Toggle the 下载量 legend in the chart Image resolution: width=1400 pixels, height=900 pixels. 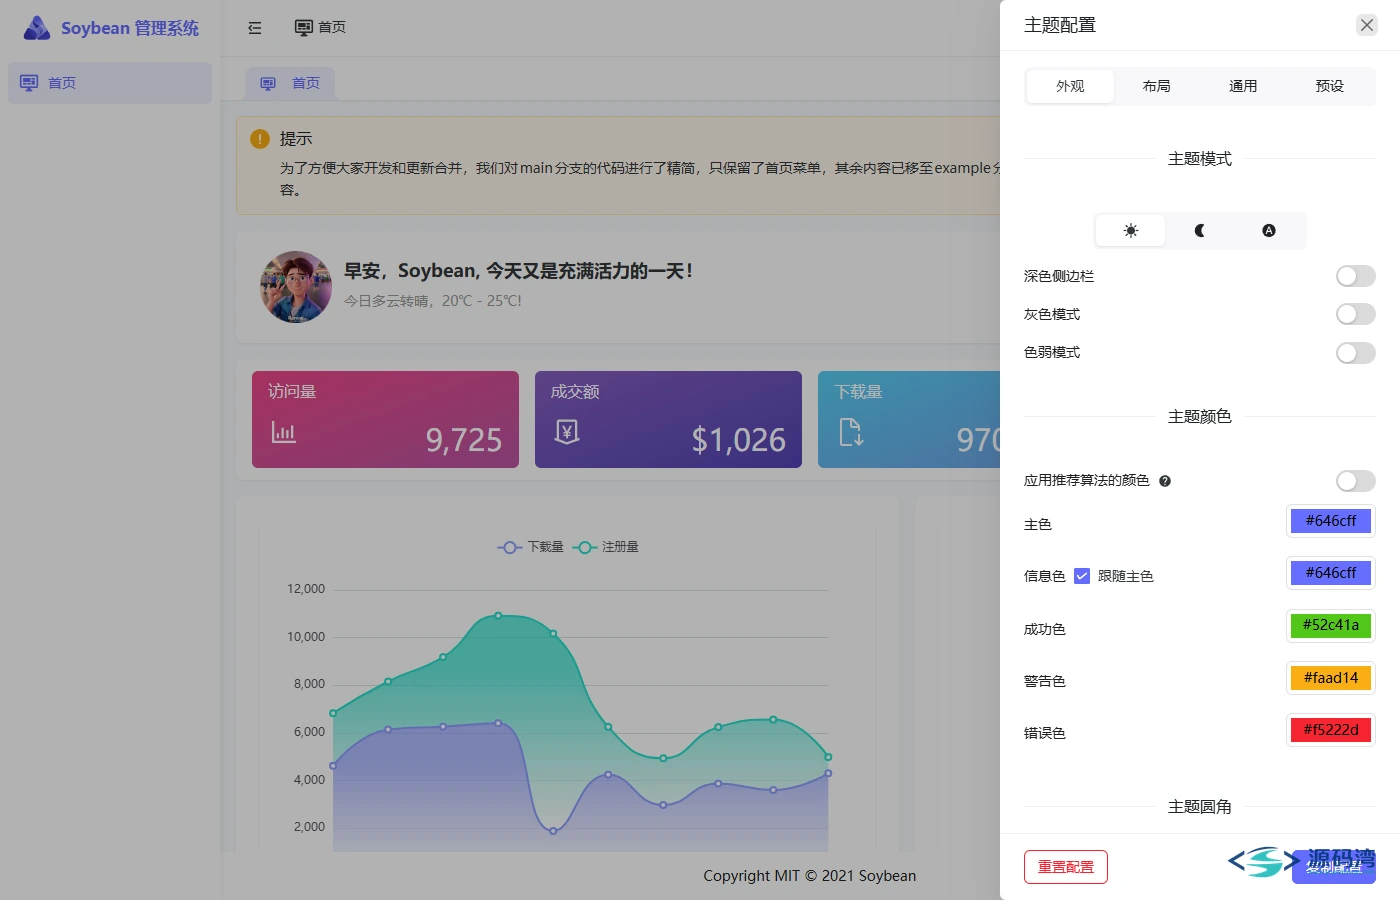coord(531,547)
